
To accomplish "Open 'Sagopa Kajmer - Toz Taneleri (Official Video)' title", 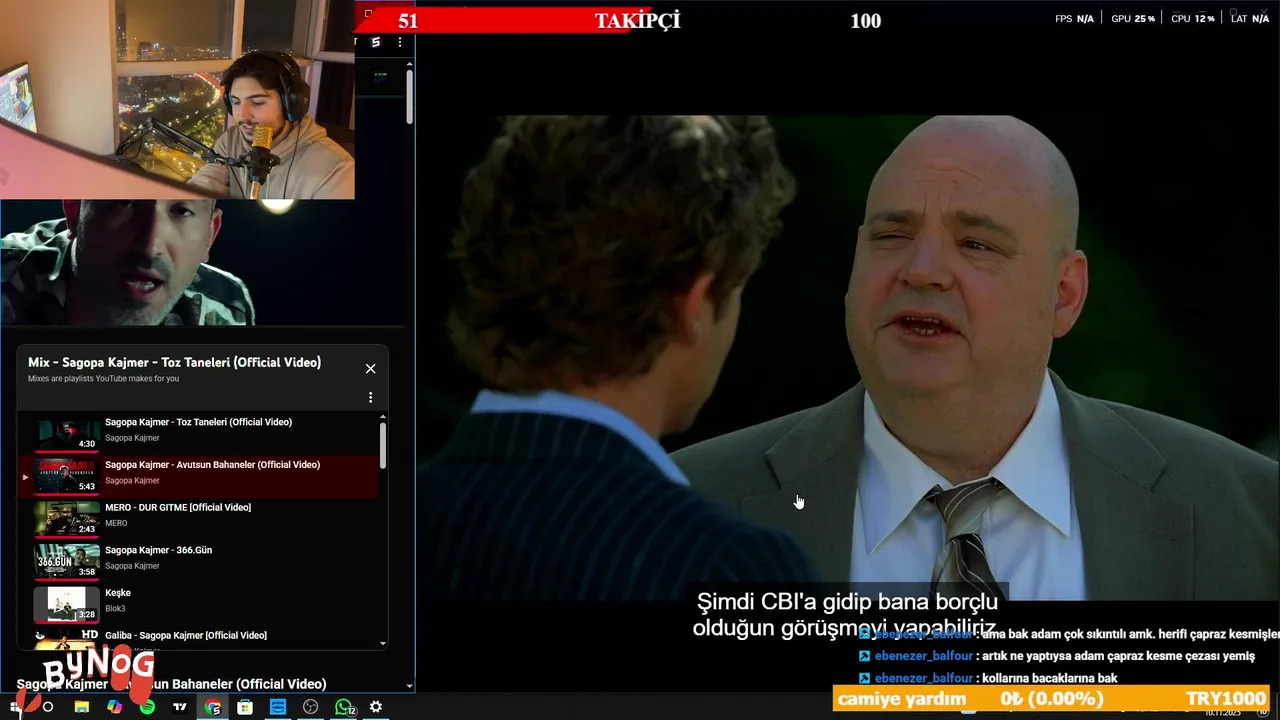I will point(198,422).
